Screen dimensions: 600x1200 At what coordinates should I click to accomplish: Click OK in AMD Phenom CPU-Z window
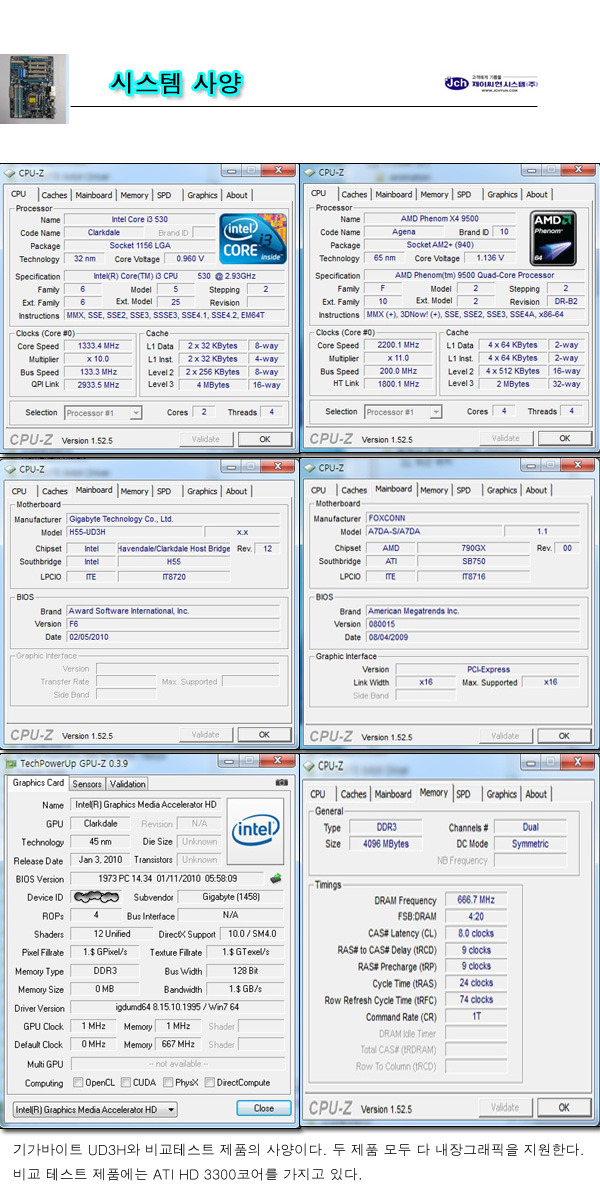click(564, 438)
